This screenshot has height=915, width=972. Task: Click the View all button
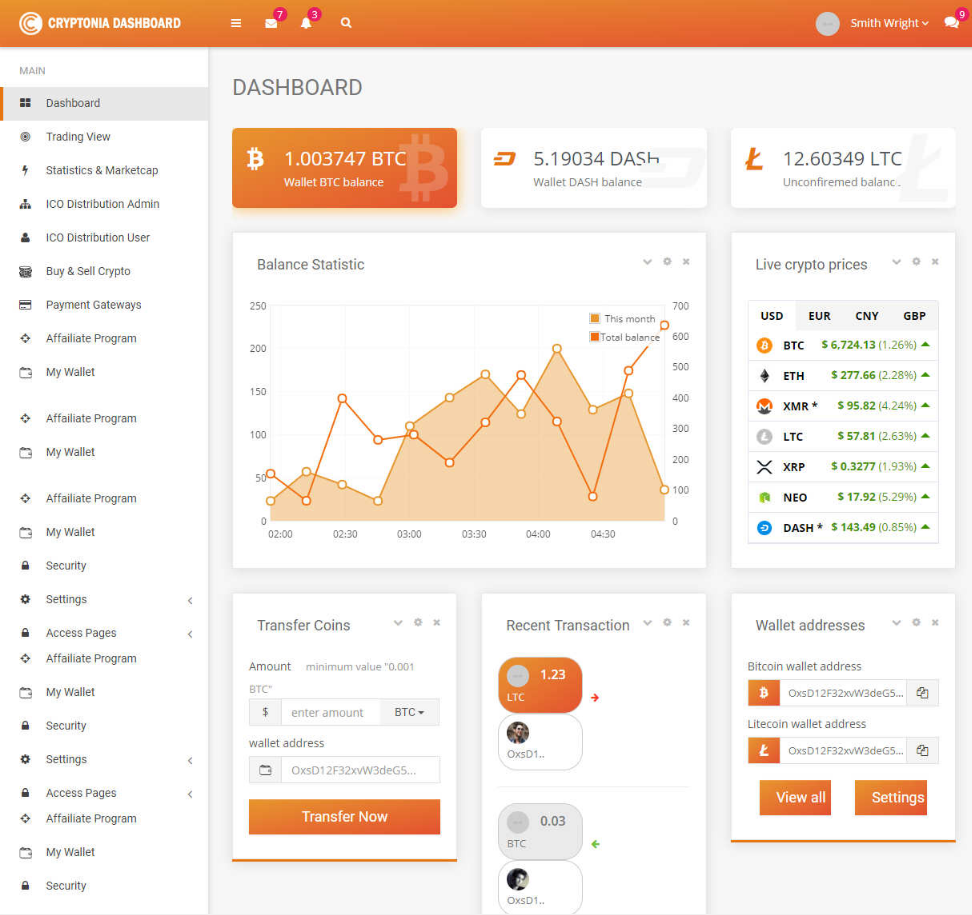click(x=795, y=797)
